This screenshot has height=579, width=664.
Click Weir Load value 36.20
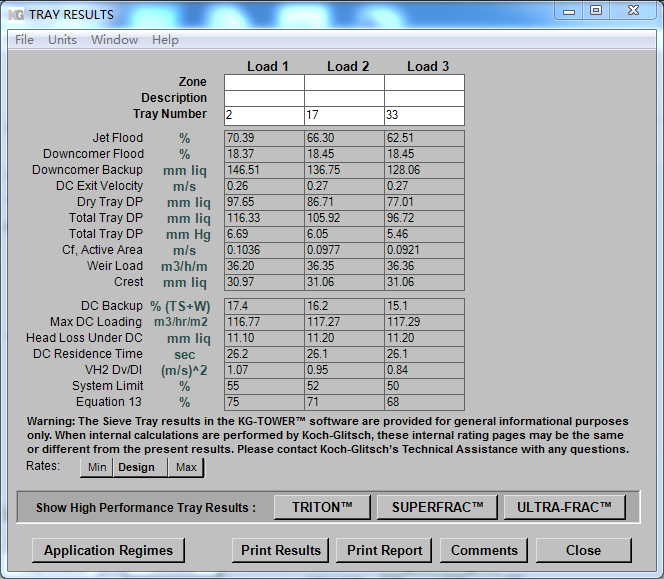click(264, 266)
